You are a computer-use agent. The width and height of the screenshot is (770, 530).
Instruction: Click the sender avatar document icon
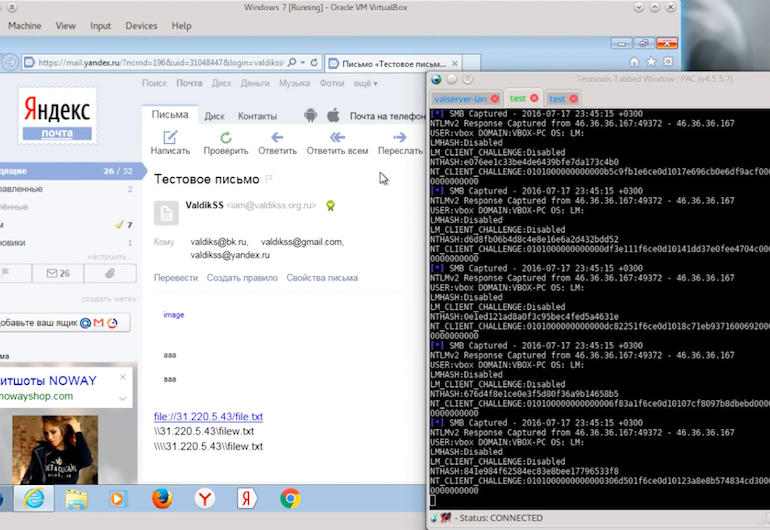[x=166, y=213]
